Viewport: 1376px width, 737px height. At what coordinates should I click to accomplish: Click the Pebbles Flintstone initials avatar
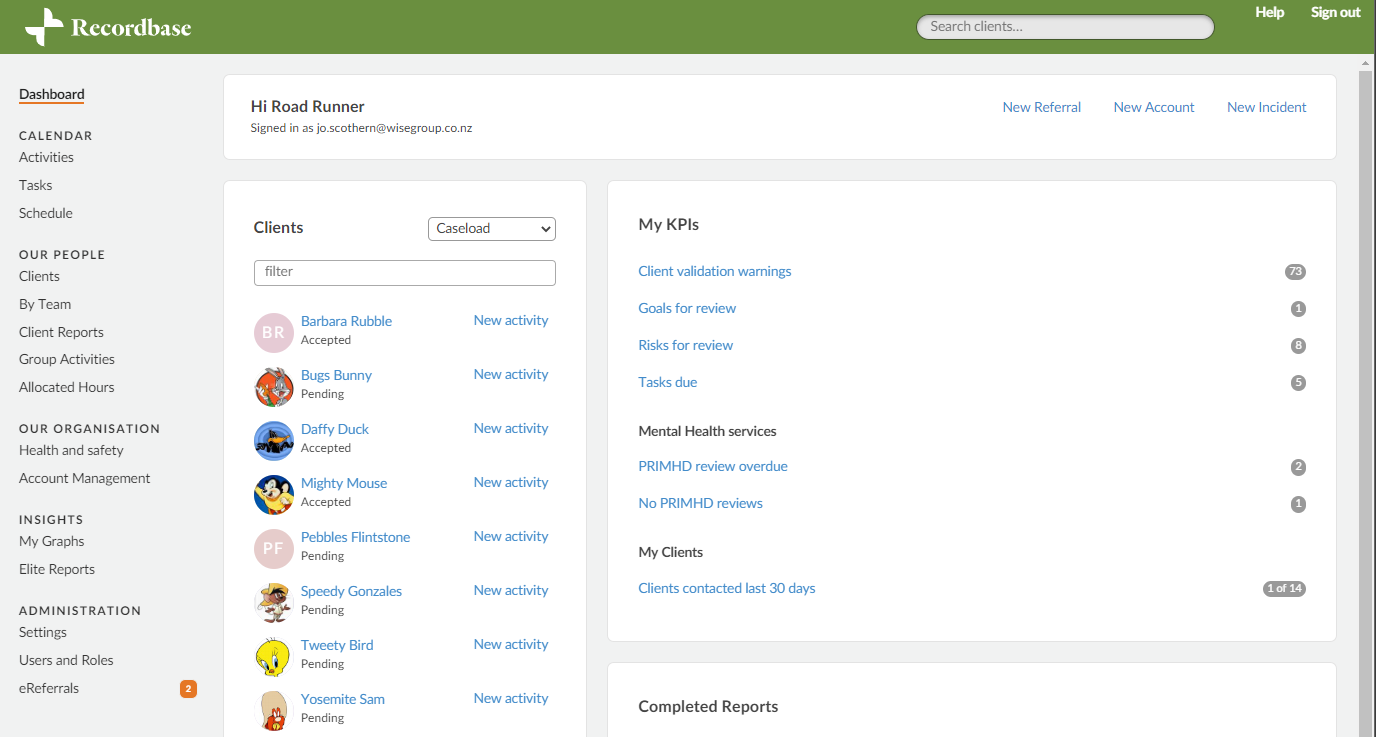[273, 549]
